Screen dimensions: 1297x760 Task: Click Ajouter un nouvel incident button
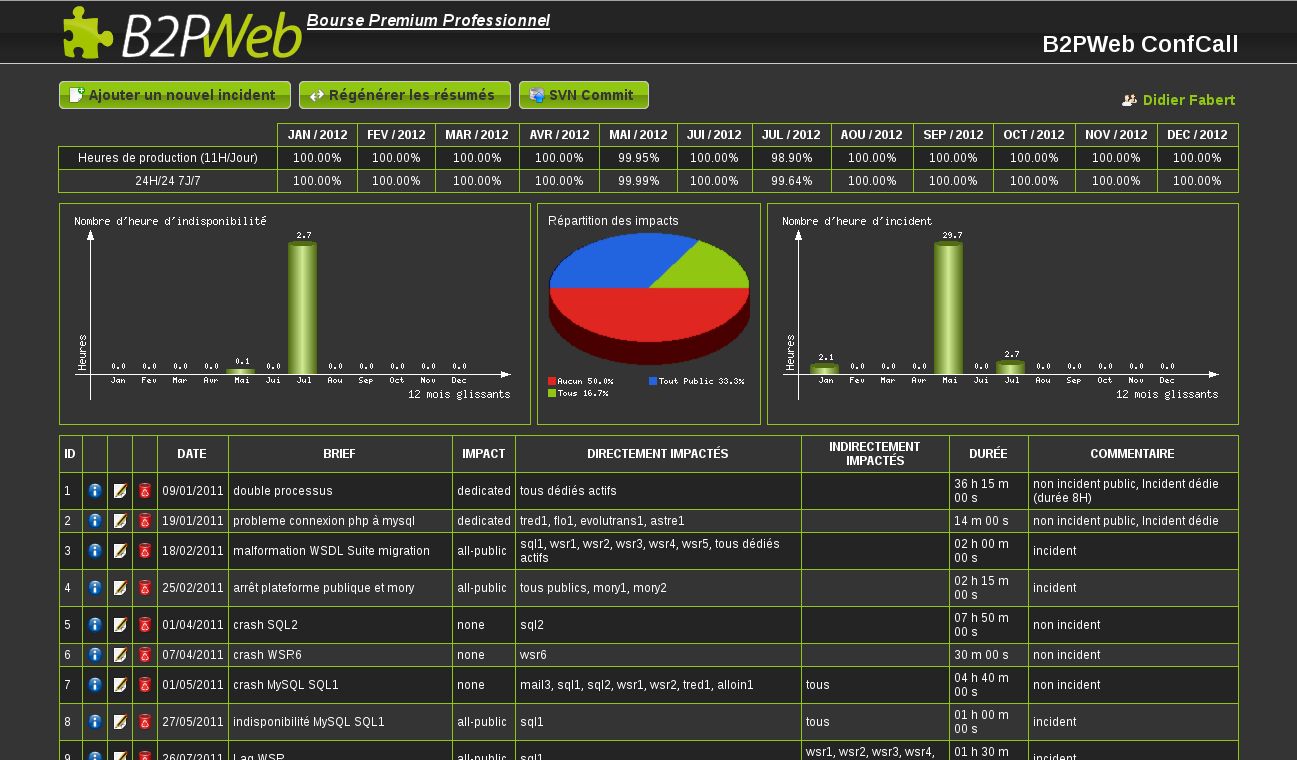pyautogui.click(x=175, y=95)
